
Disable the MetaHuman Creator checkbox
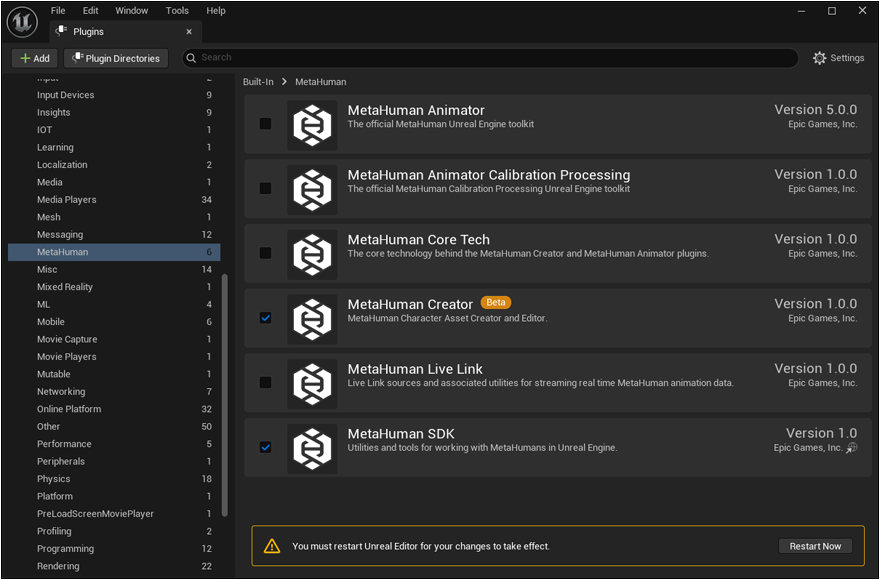pyautogui.click(x=265, y=318)
